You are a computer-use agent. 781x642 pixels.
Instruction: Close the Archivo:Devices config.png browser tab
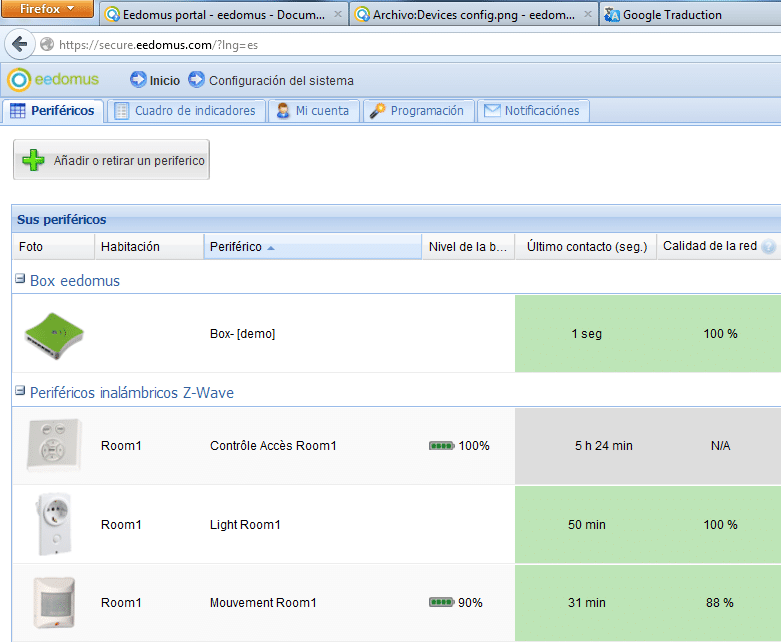(x=588, y=14)
